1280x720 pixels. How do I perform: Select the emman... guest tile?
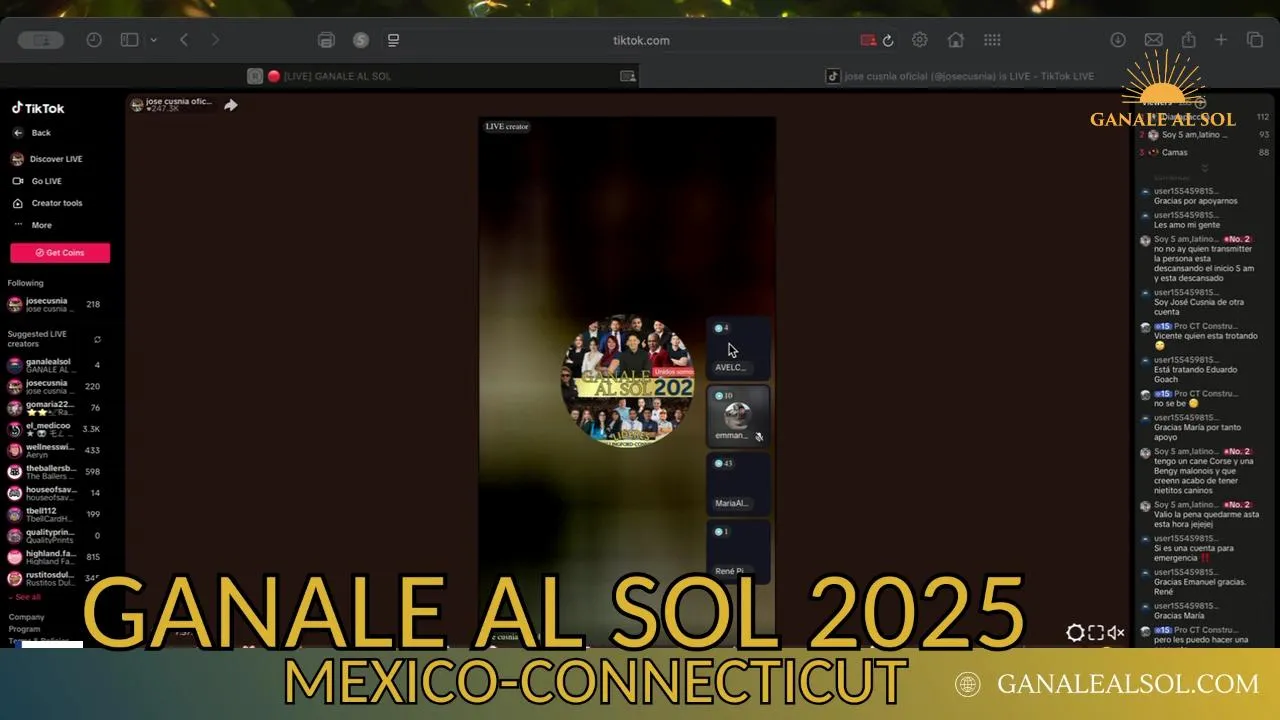(739, 416)
